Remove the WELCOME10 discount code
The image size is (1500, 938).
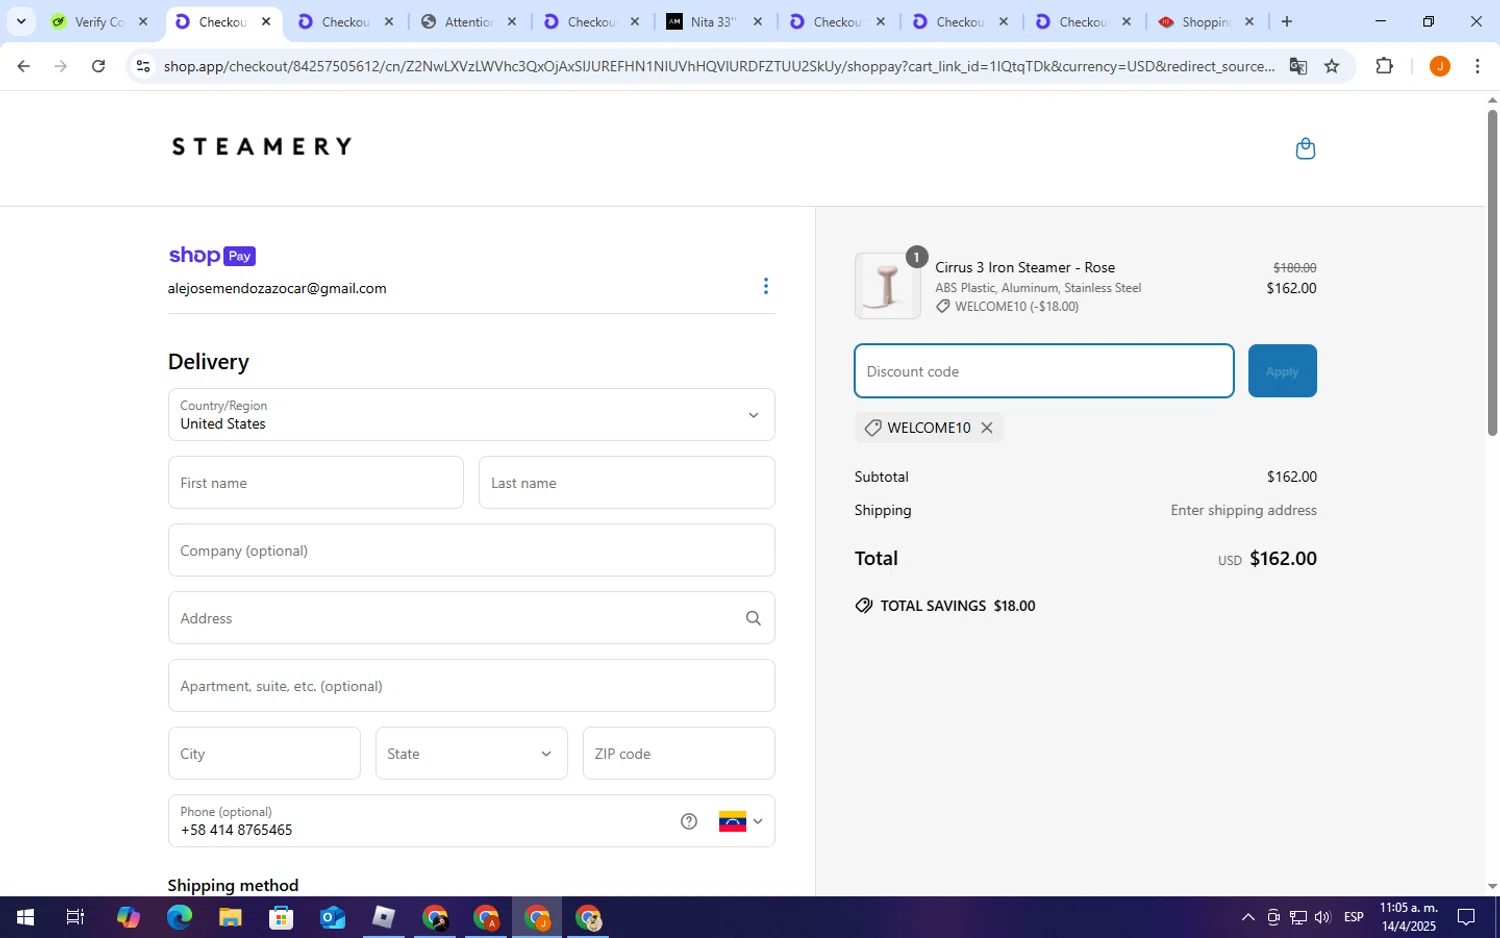987,427
